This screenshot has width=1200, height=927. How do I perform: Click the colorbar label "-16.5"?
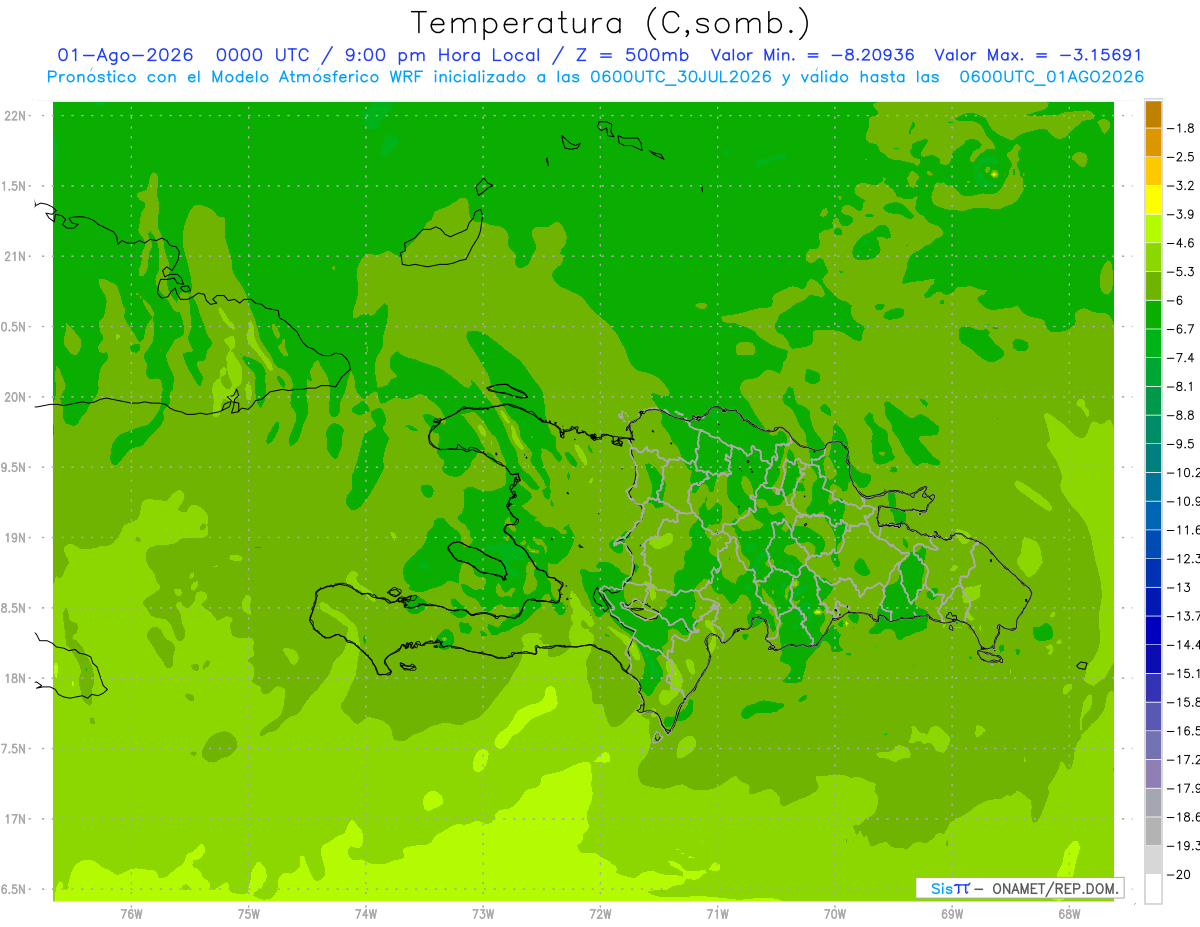pos(1183,731)
